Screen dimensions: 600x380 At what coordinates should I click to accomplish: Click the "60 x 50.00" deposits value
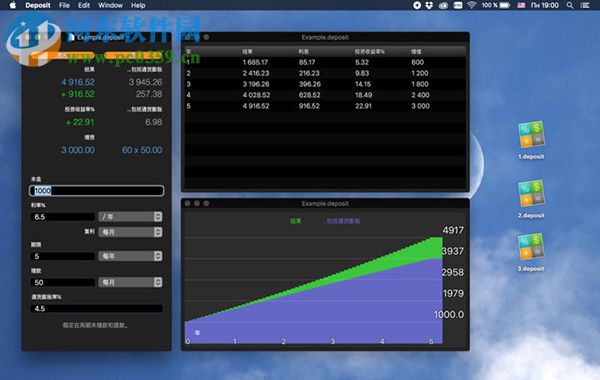point(142,150)
